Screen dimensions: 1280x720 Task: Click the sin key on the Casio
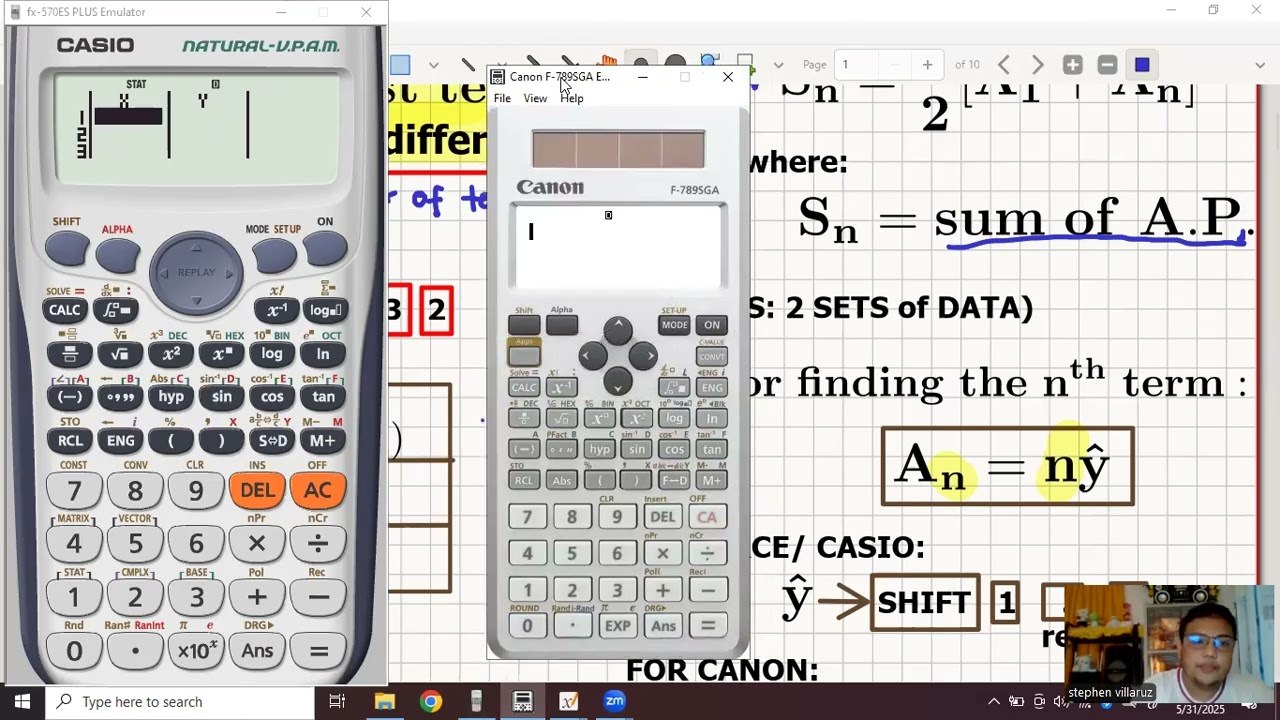(222, 397)
